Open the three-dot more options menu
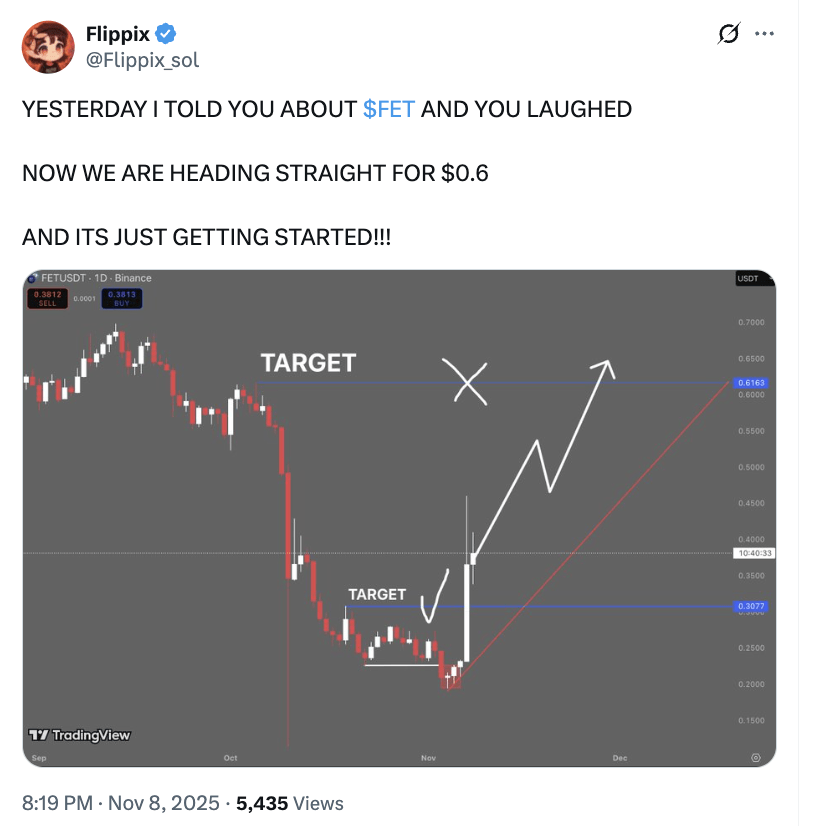This screenshot has width=814, height=826. click(764, 35)
